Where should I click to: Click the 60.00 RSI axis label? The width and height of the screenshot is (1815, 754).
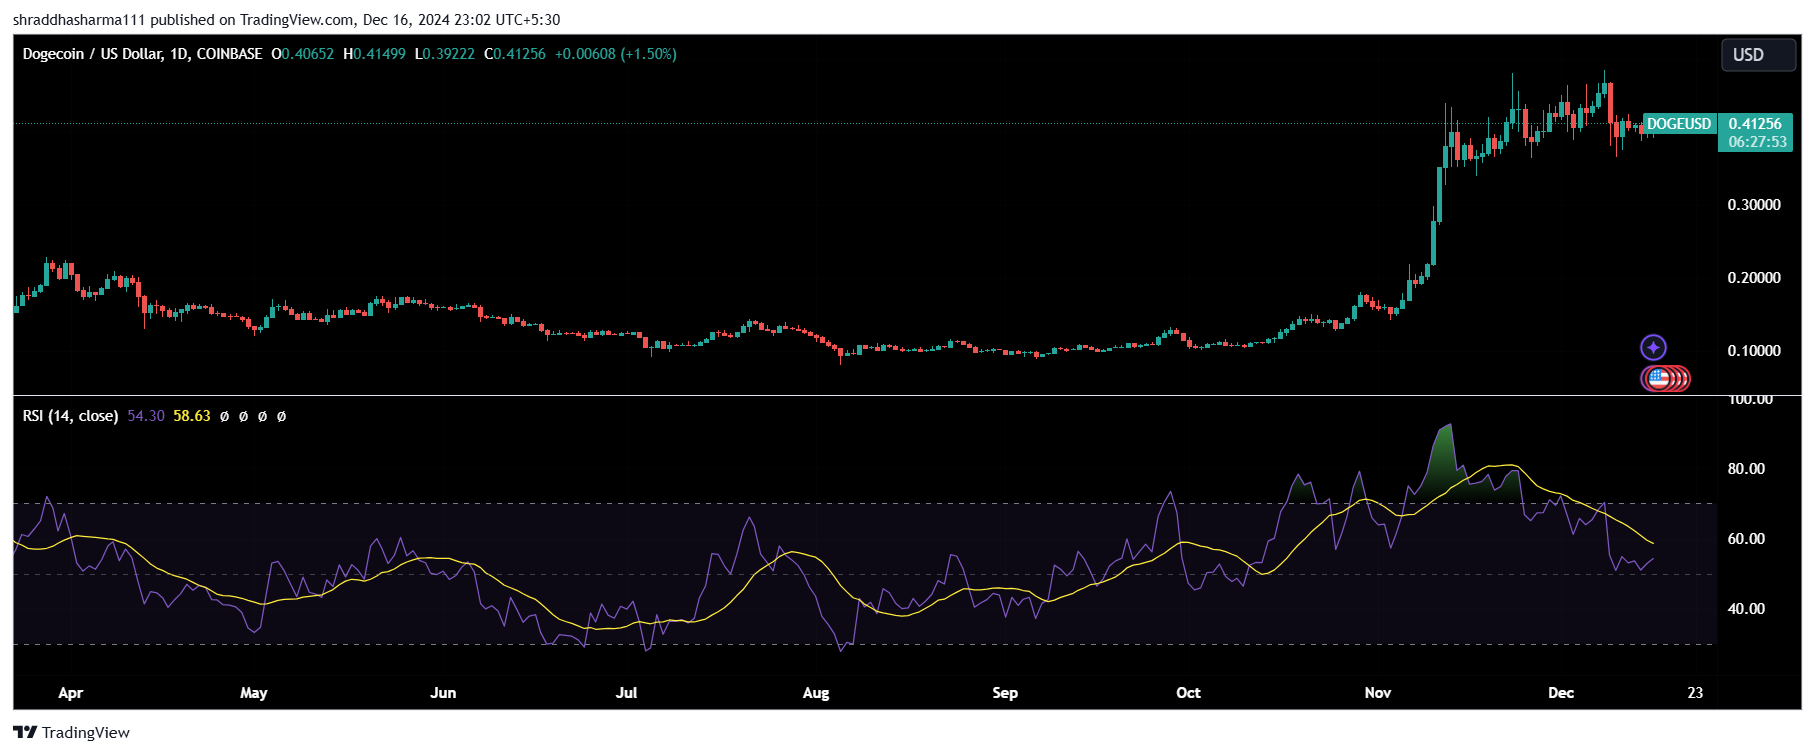click(1746, 539)
